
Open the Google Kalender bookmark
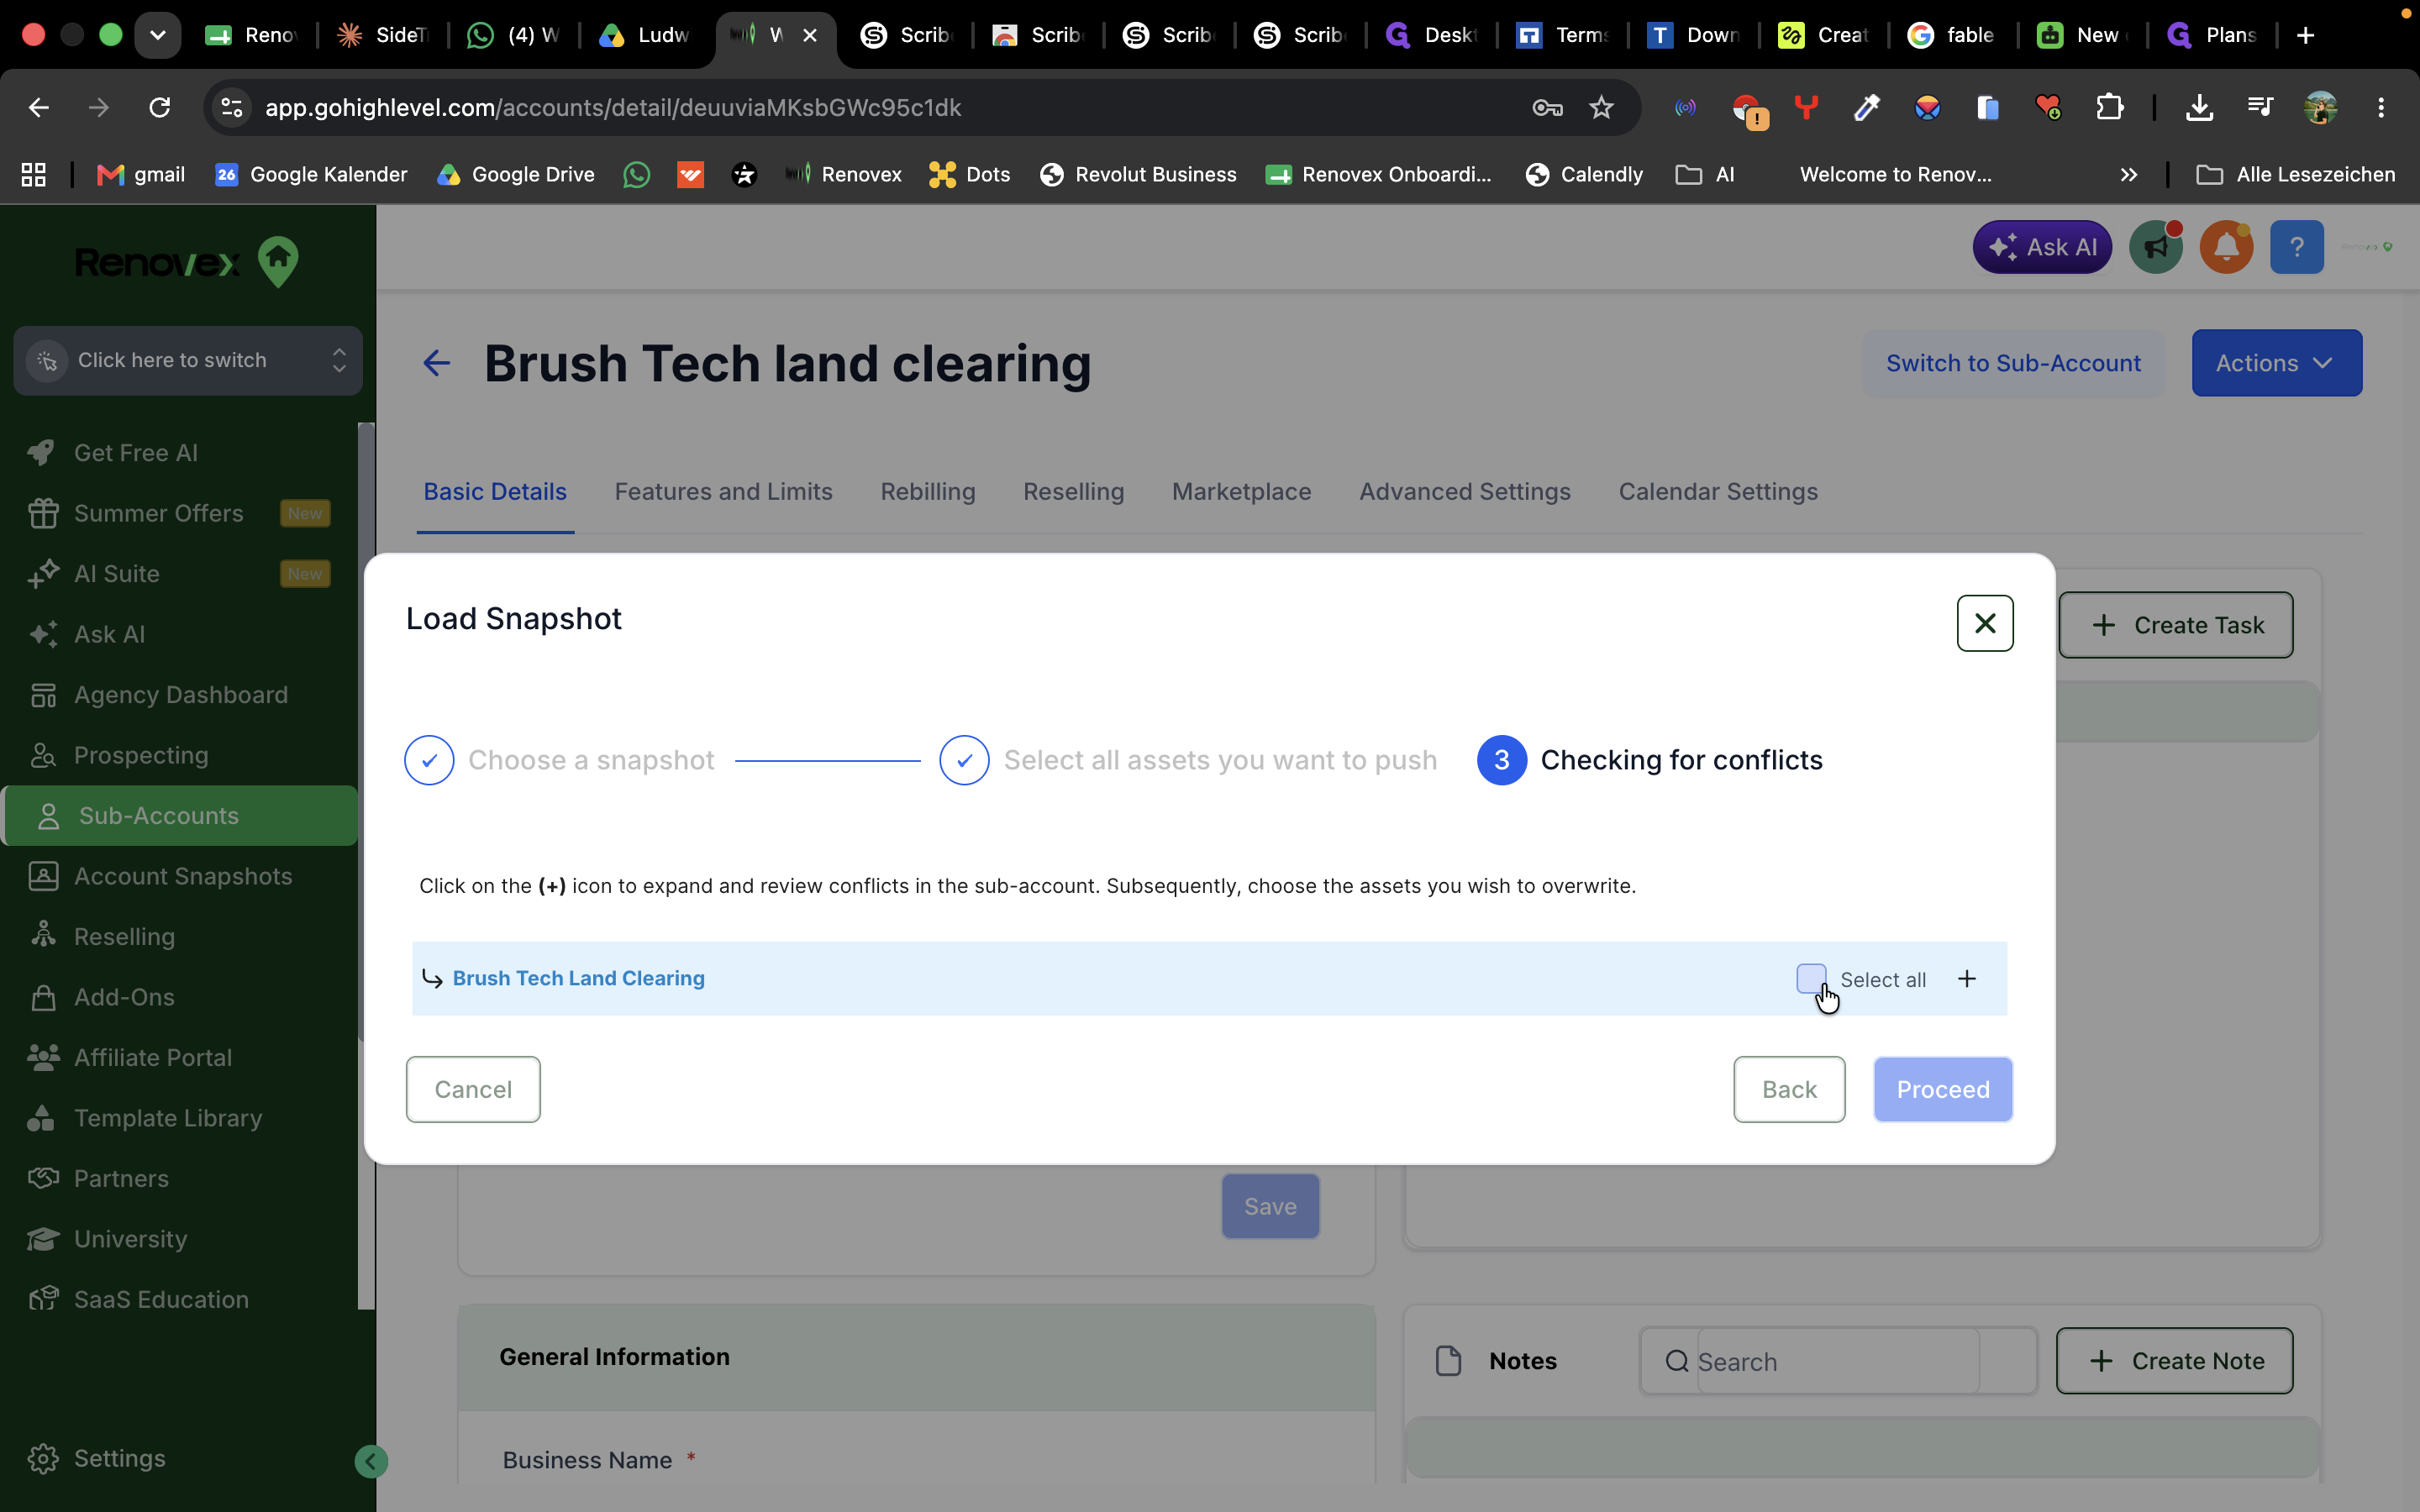click(311, 174)
